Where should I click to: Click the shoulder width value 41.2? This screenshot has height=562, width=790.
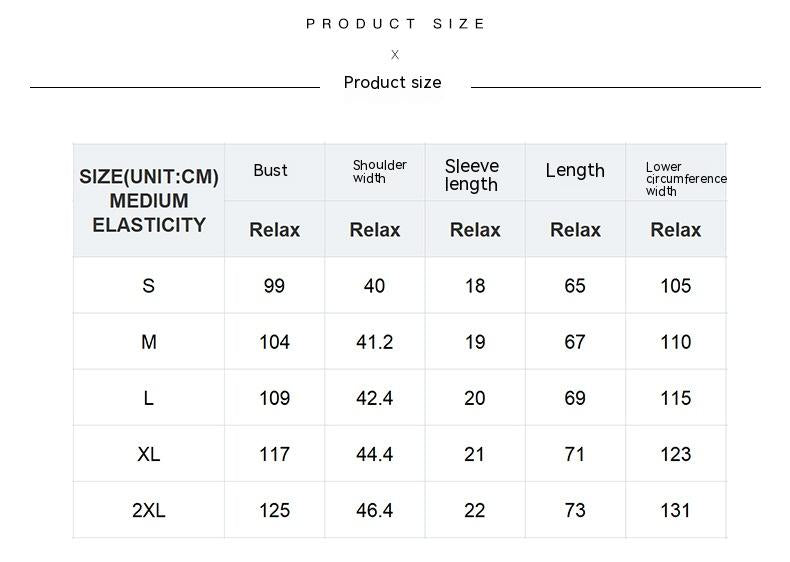374,342
